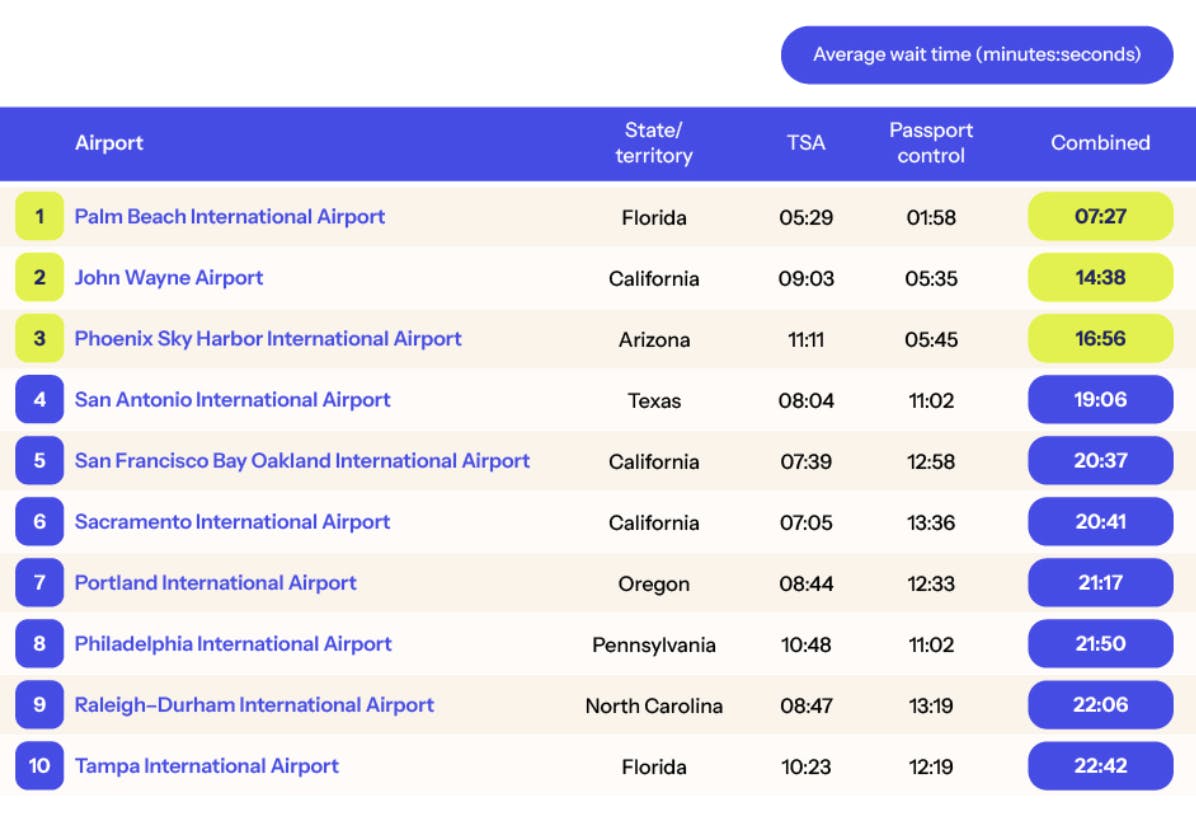1196x813 pixels.
Task: Click the TSA column header
Action: click(805, 143)
